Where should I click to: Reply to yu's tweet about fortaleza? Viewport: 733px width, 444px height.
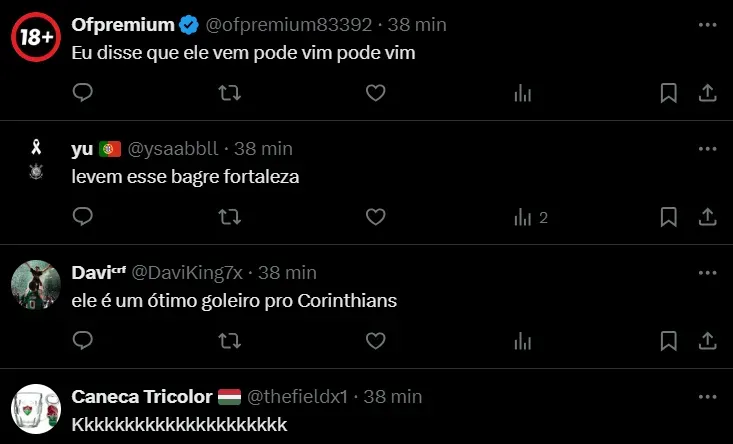tap(84, 217)
